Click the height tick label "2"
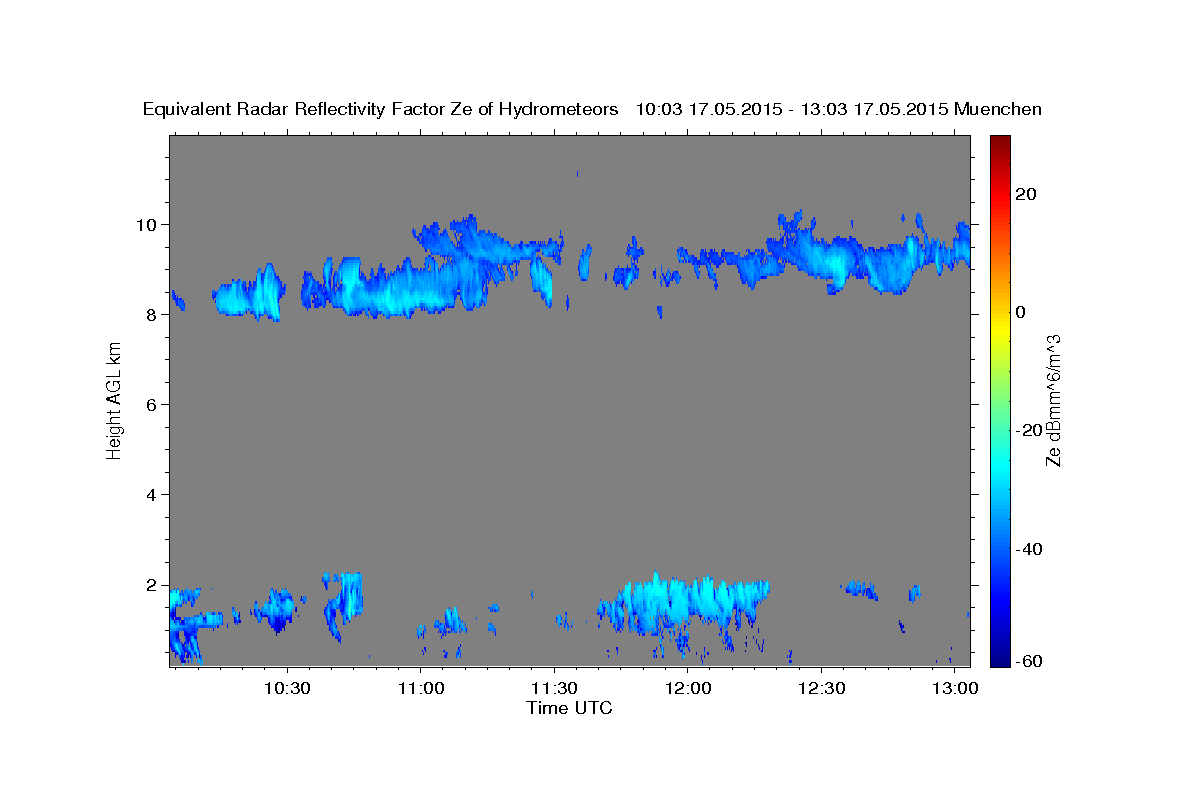Viewport: 1200px width, 800px height. (151, 584)
